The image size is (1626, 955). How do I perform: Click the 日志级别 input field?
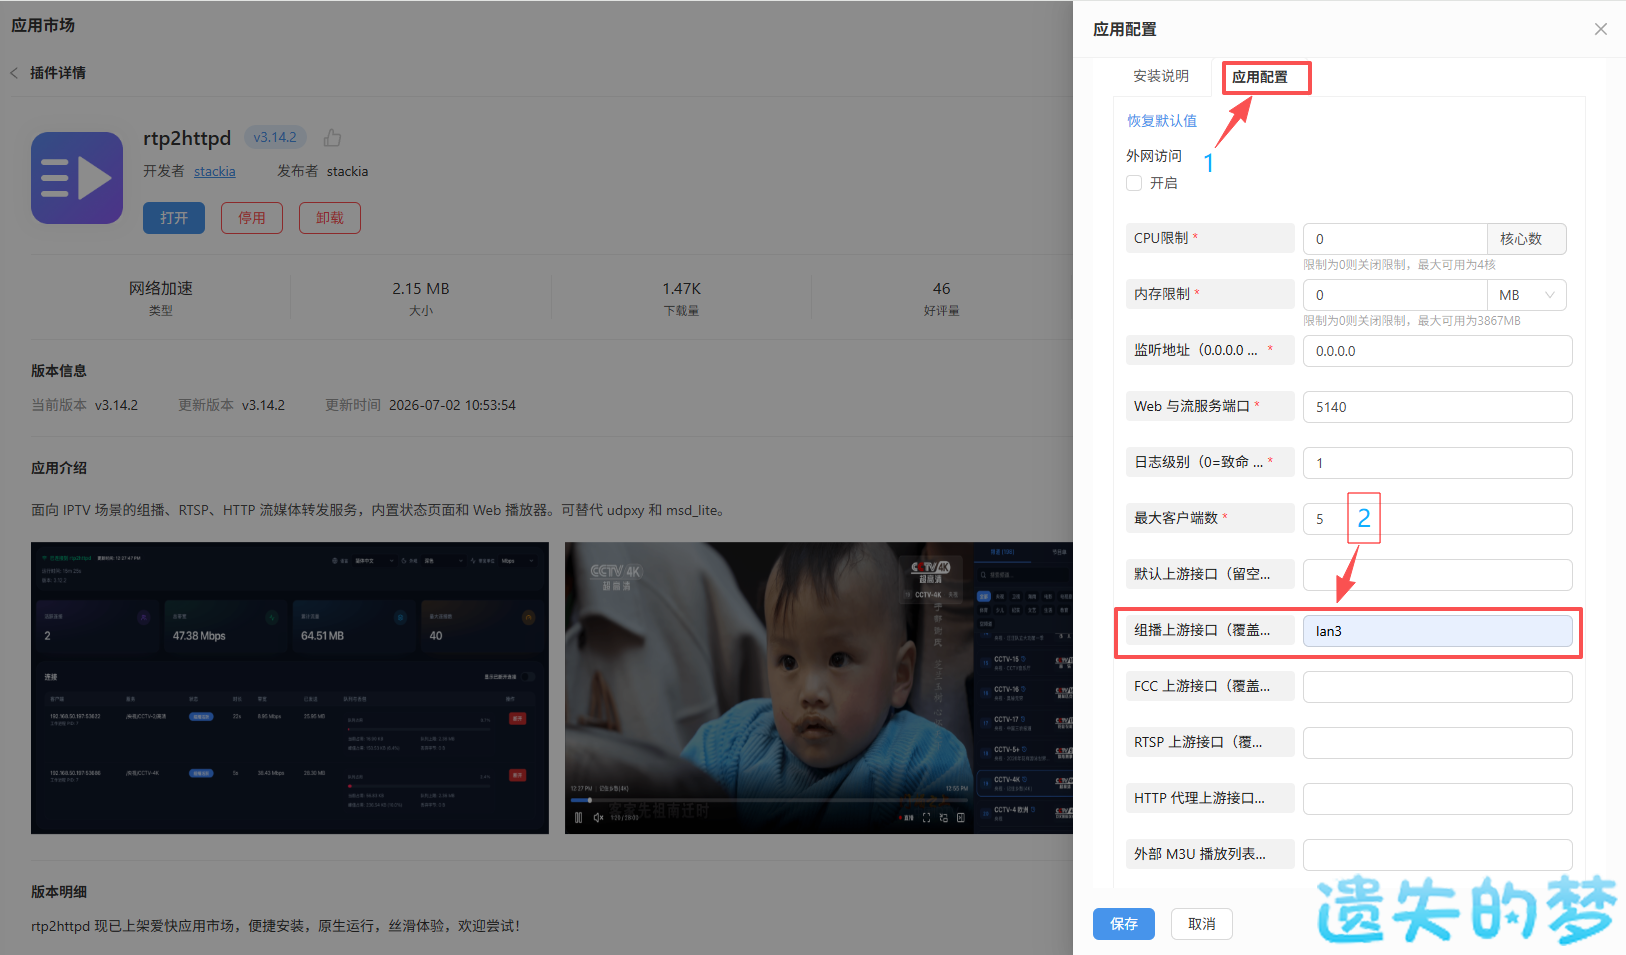pyautogui.click(x=1438, y=463)
